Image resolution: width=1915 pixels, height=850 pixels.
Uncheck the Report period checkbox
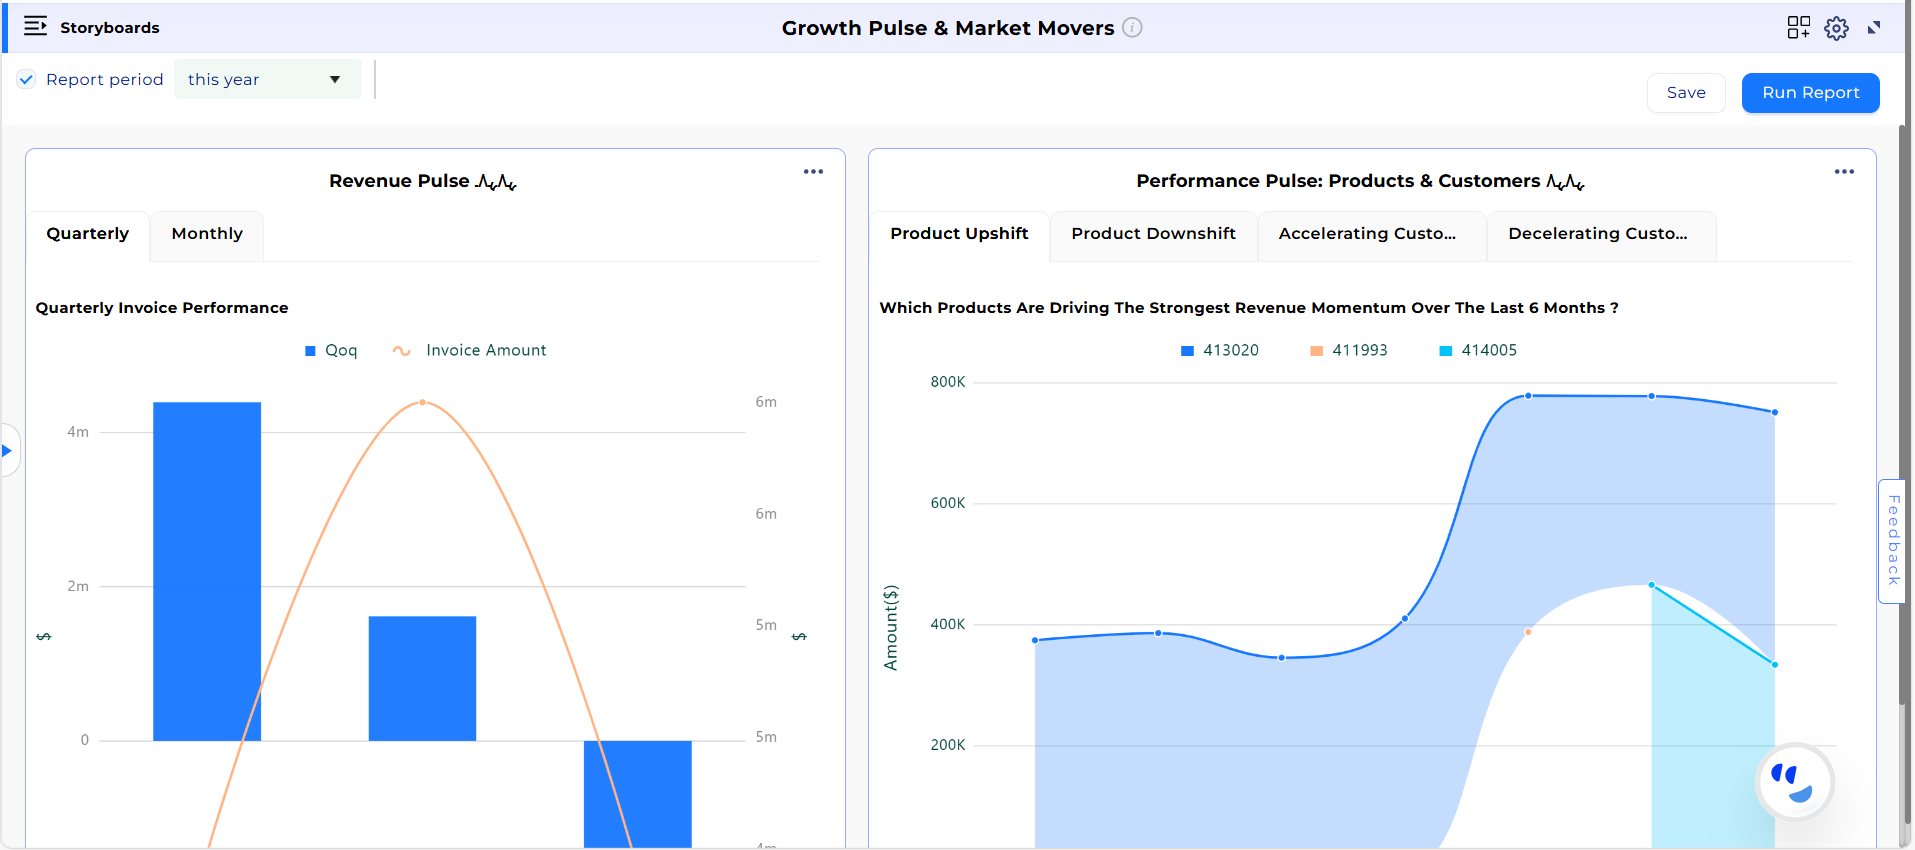tap(27, 80)
